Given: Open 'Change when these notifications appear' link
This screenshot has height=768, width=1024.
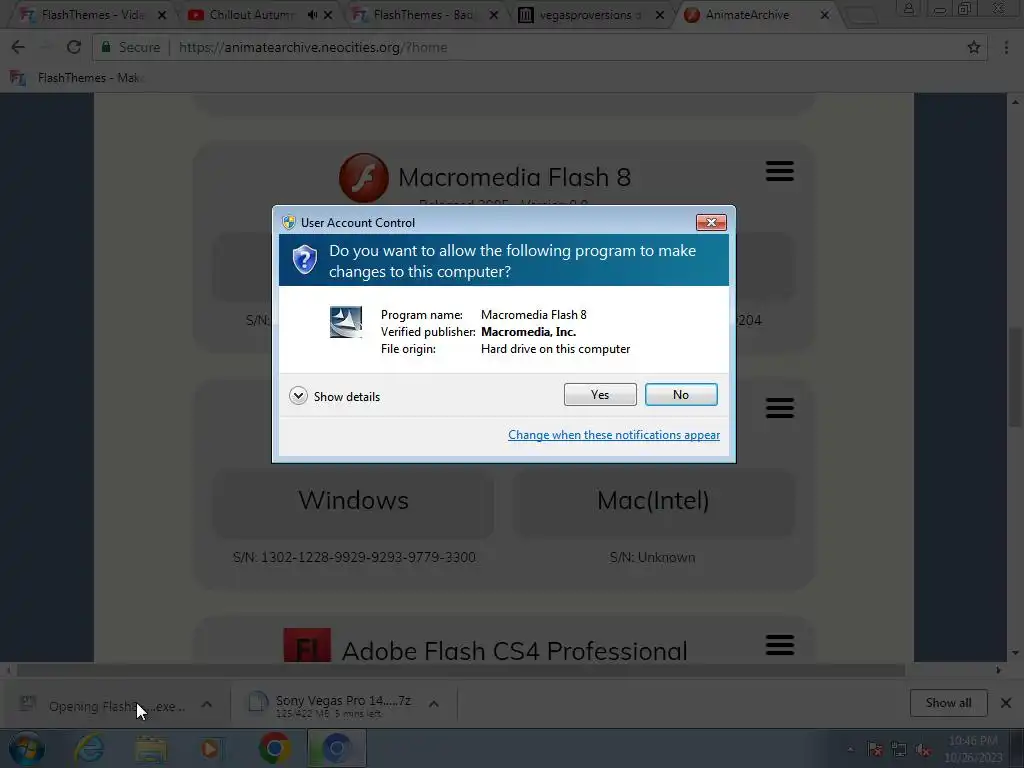Looking at the screenshot, I should pos(614,435).
